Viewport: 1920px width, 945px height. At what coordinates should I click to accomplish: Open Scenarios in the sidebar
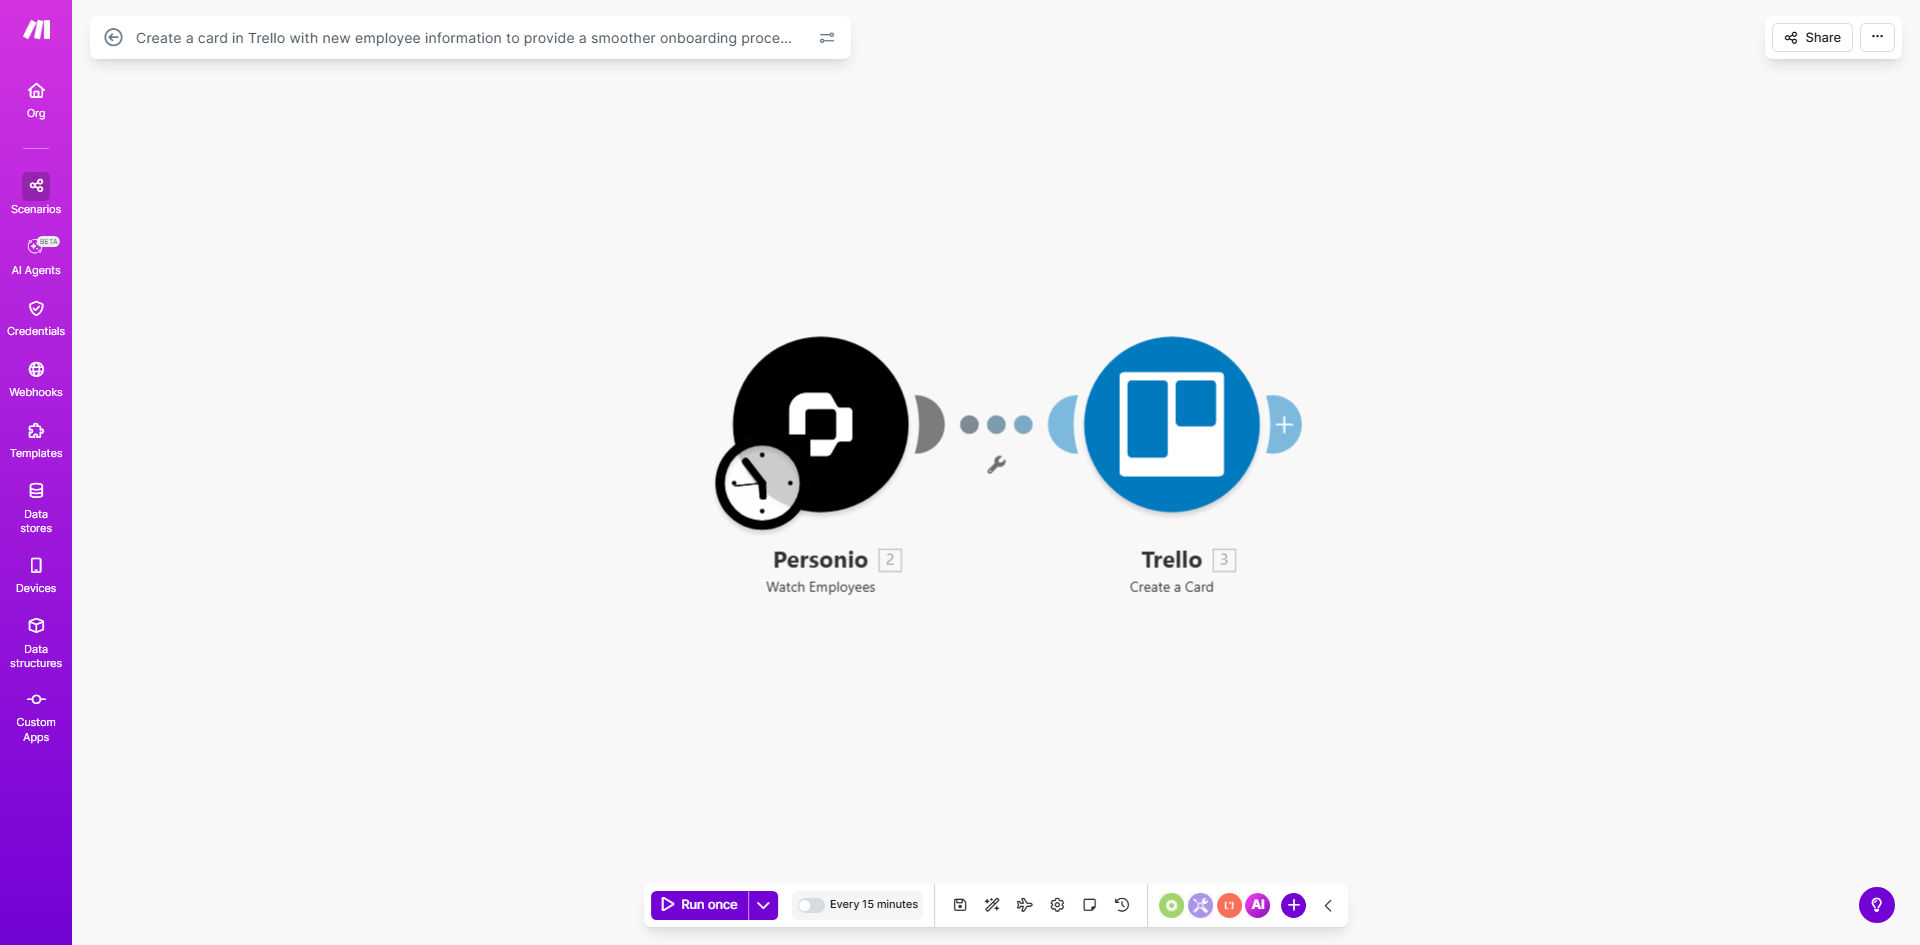point(36,194)
